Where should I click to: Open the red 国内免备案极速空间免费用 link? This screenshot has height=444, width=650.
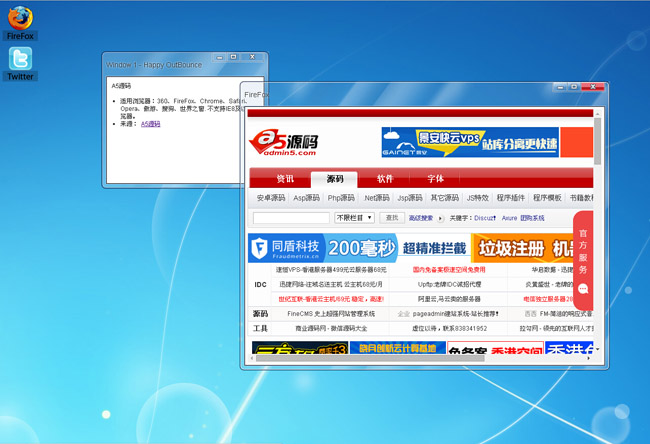449,269
